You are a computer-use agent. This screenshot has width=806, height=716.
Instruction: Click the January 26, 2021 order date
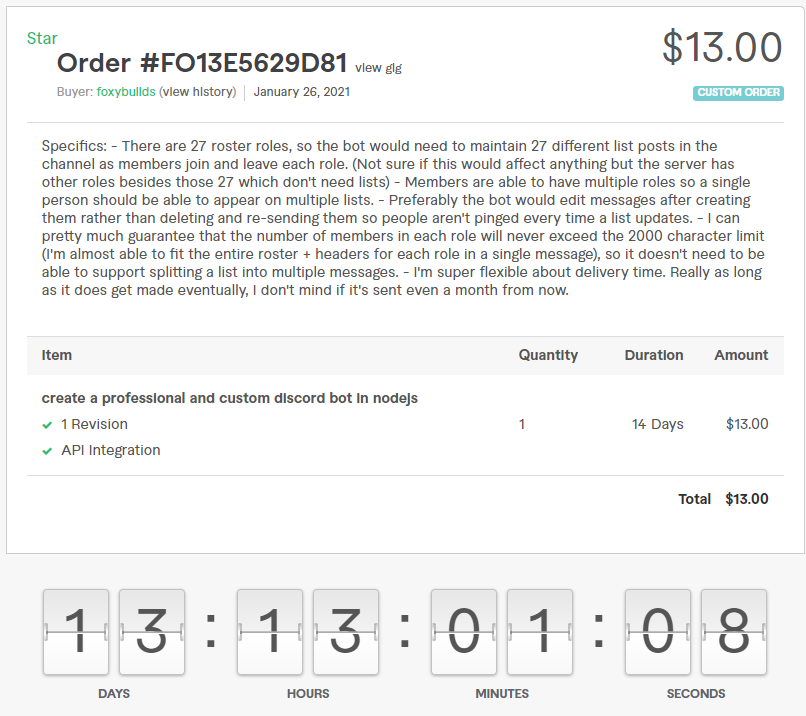click(302, 92)
